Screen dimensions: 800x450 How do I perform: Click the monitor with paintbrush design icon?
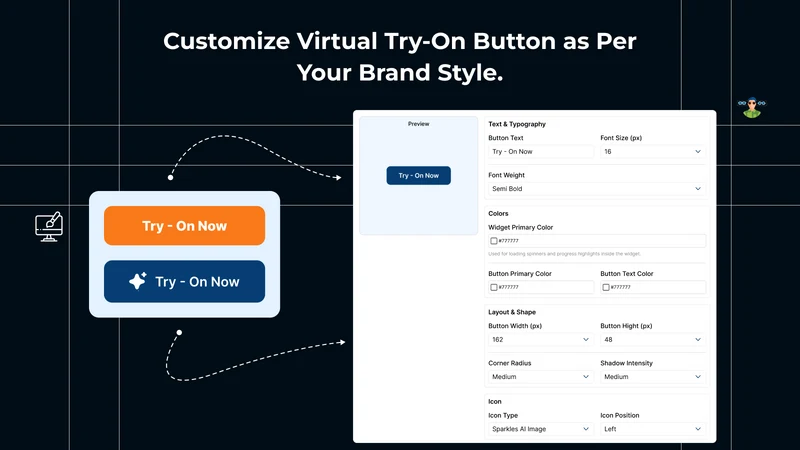click(49, 227)
